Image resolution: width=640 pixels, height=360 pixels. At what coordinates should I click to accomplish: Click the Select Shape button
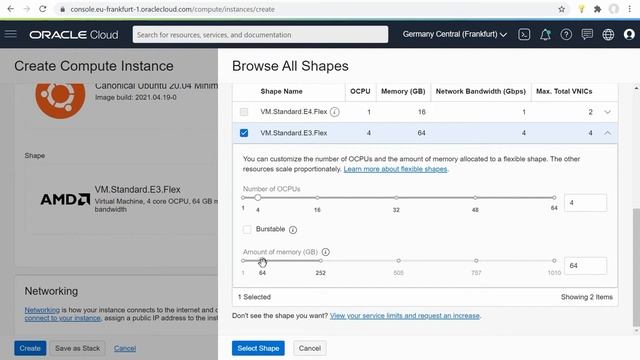[x=258, y=348]
